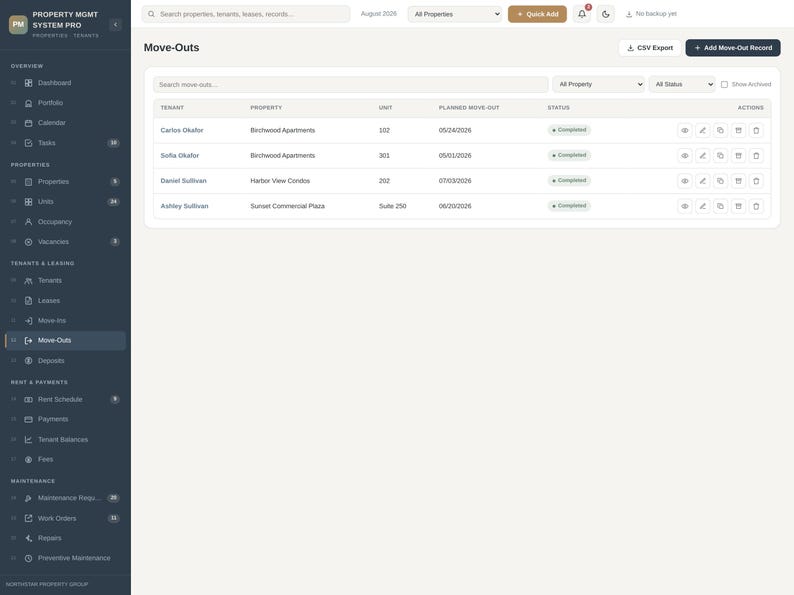Duplicate Sofia Okafor move-out record

720,155
